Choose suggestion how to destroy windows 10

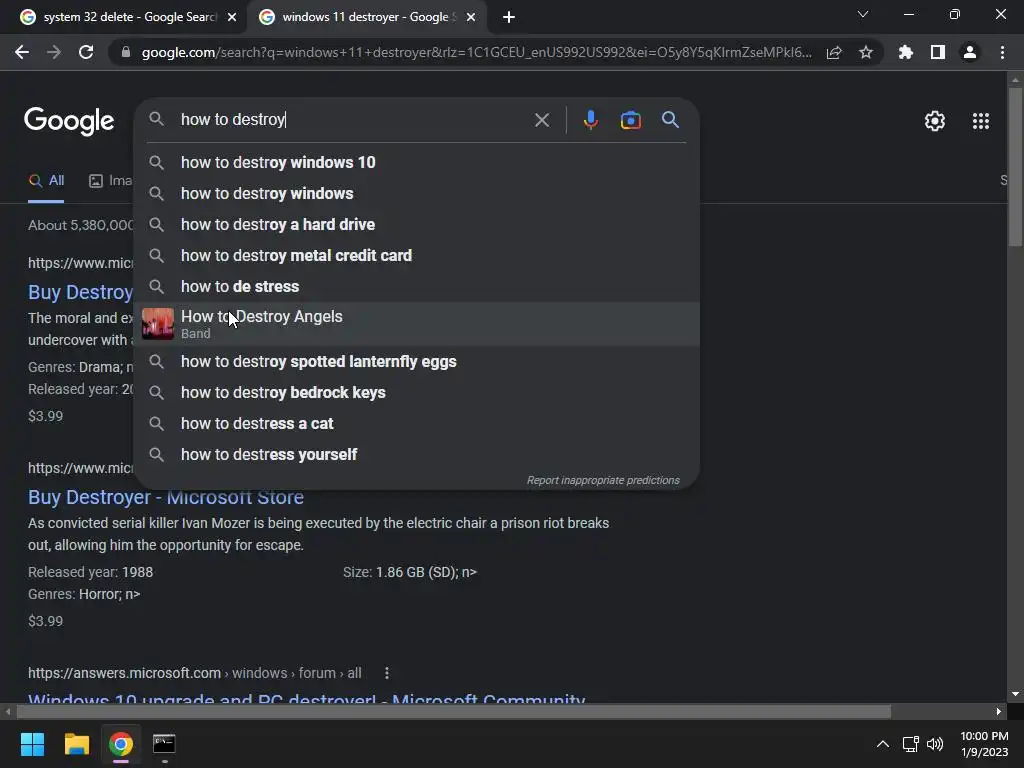[x=416, y=163]
